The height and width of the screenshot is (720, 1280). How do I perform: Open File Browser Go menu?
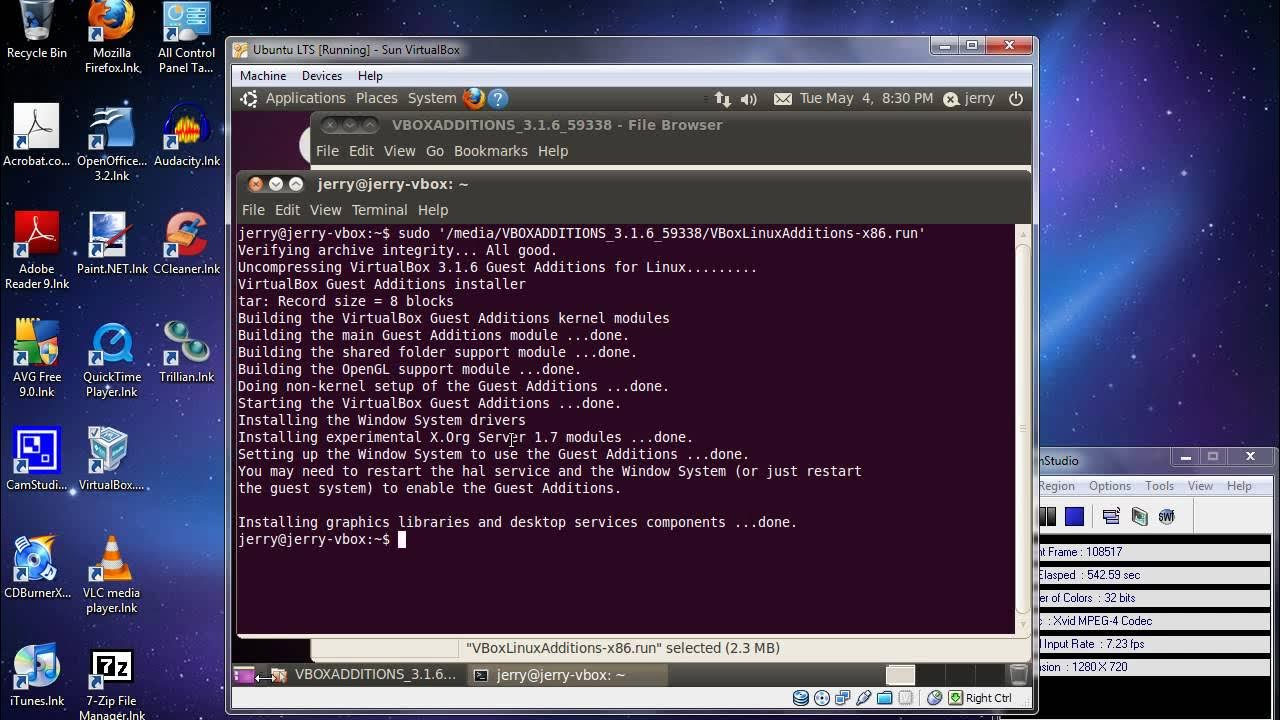(435, 151)
